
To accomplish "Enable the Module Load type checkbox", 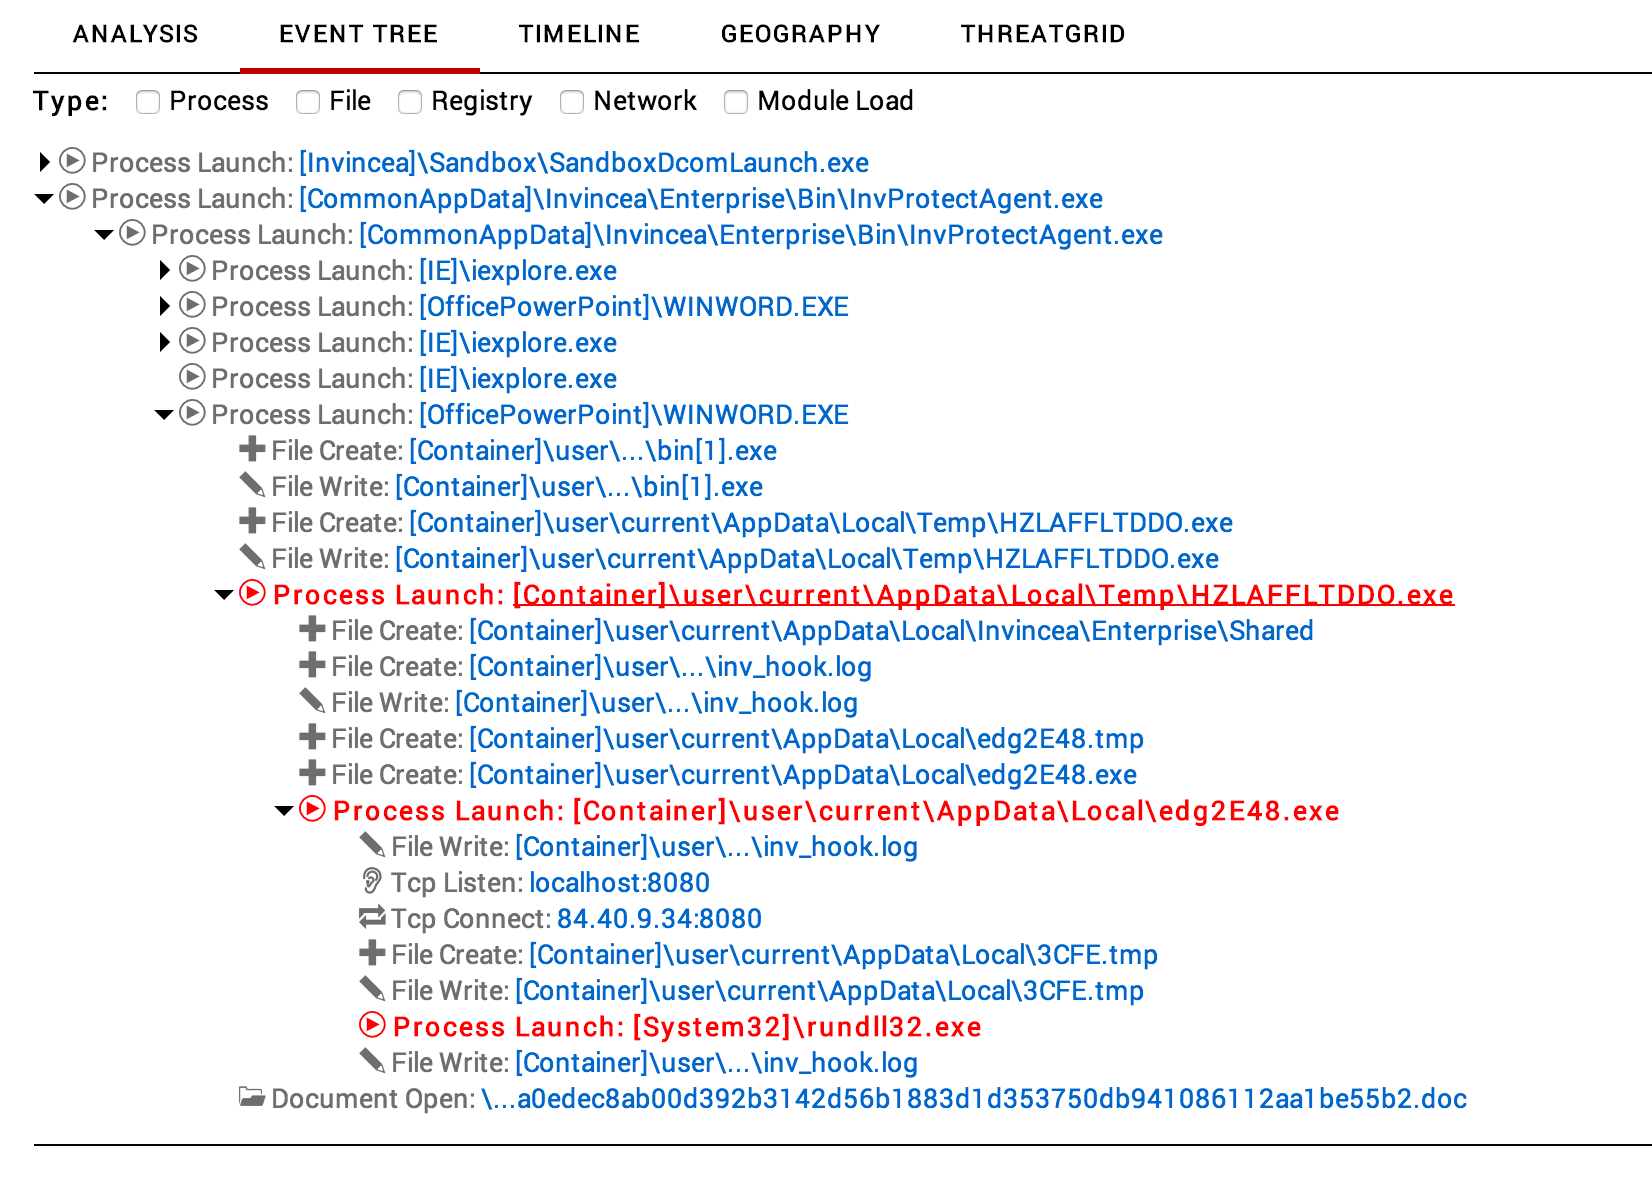I will pyautogui.click(x=736, y=102).
